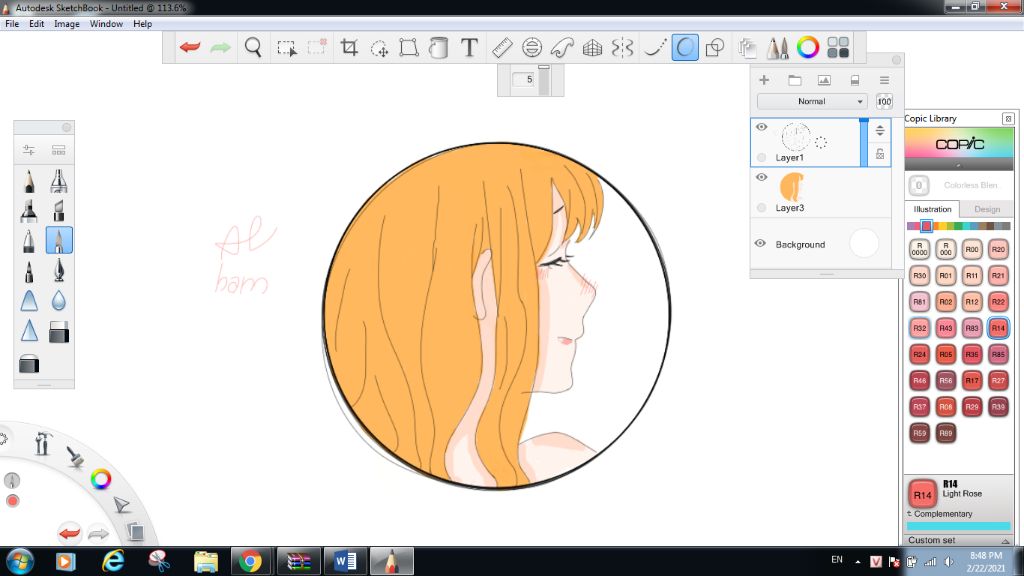Open the Help menu

point(142,24)
